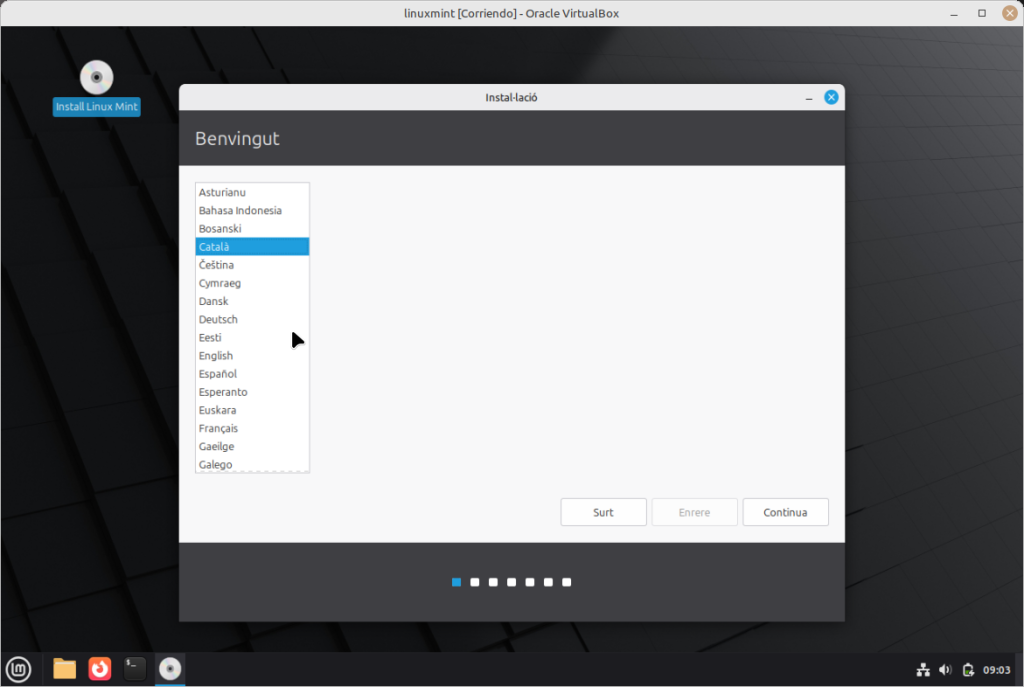Click the clock showing 09:03
The width and height of the screenshot is (1024, 687).
coord(996,669)
